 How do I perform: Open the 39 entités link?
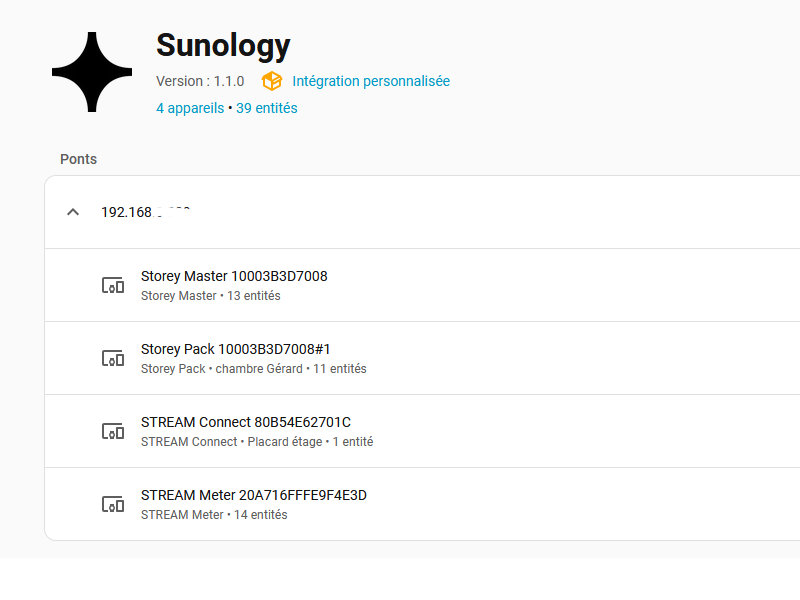pos(267,108)
